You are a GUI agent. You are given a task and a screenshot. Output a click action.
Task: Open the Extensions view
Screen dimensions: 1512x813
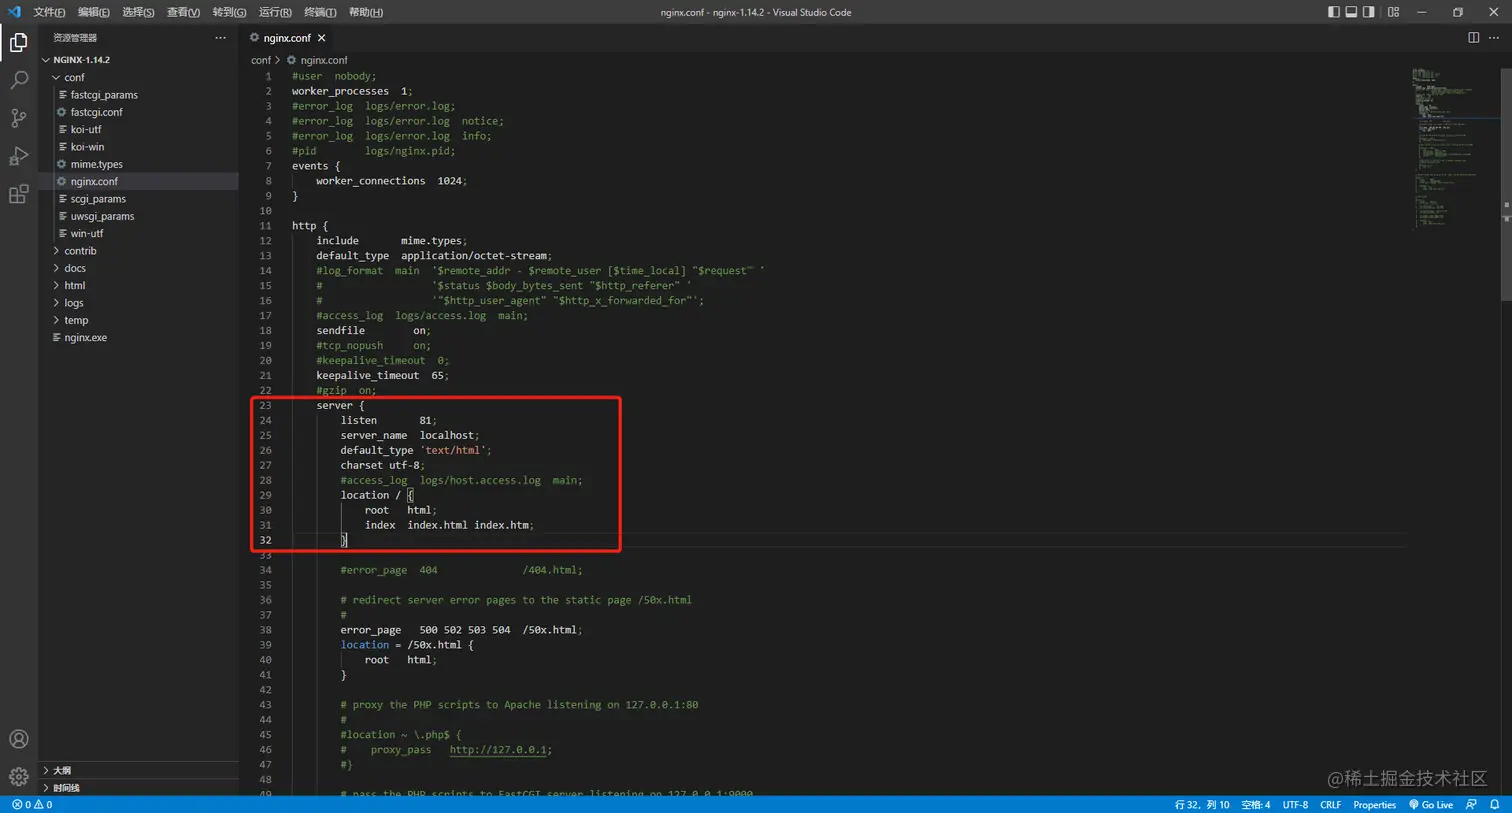pyautogui.click(x=18, y=194)
